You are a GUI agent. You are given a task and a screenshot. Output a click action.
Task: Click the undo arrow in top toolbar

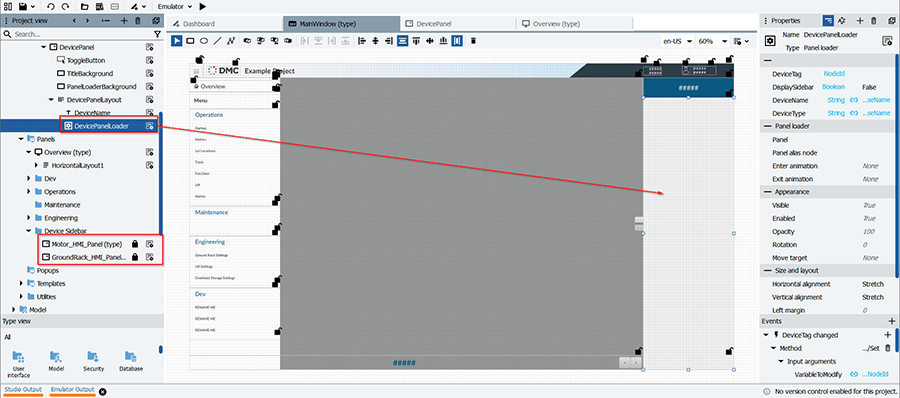pos(51,6)
